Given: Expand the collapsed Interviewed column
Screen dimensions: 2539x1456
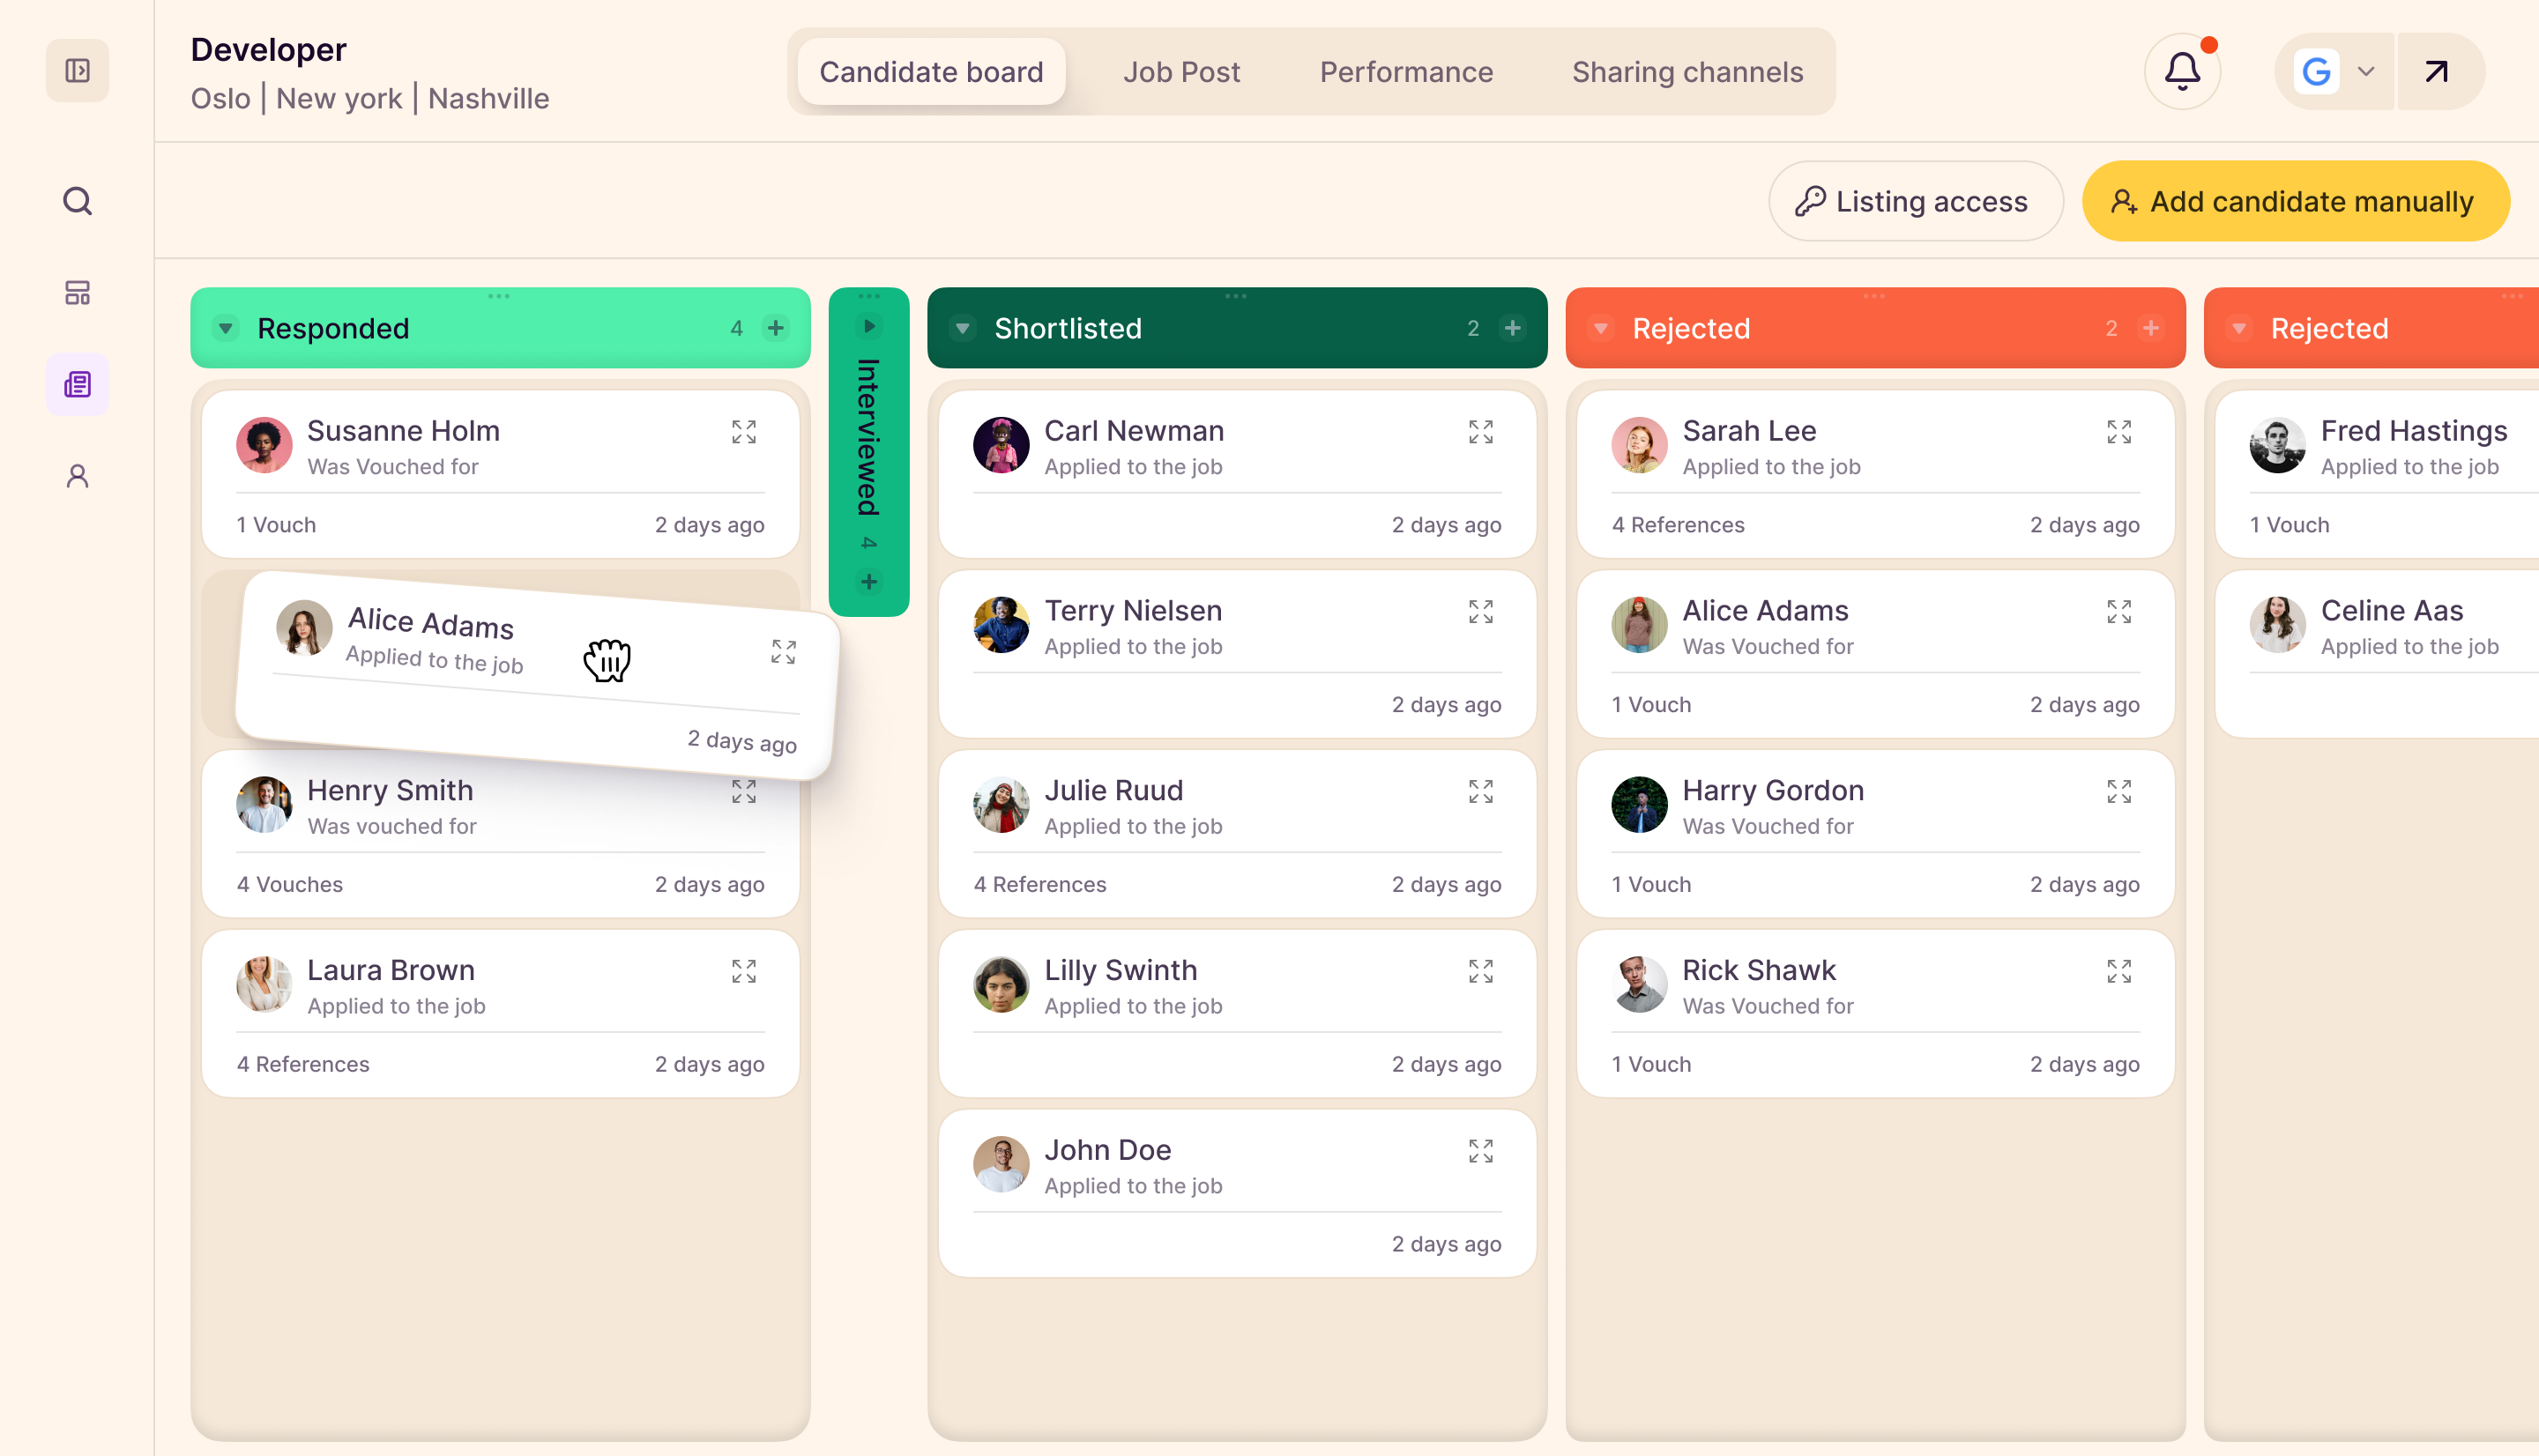Looking at the screenshot, I should click(x=869, y=326).
